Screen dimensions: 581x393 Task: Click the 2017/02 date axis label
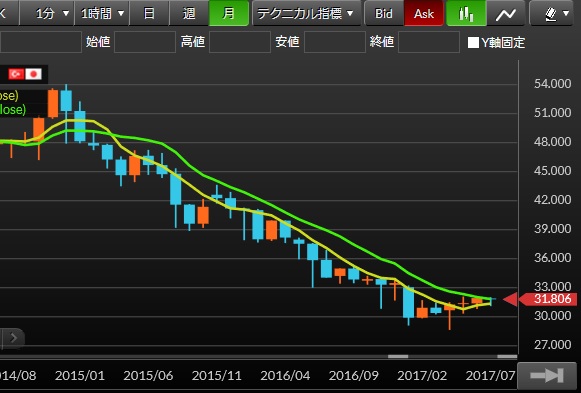(x=422, y=376)
